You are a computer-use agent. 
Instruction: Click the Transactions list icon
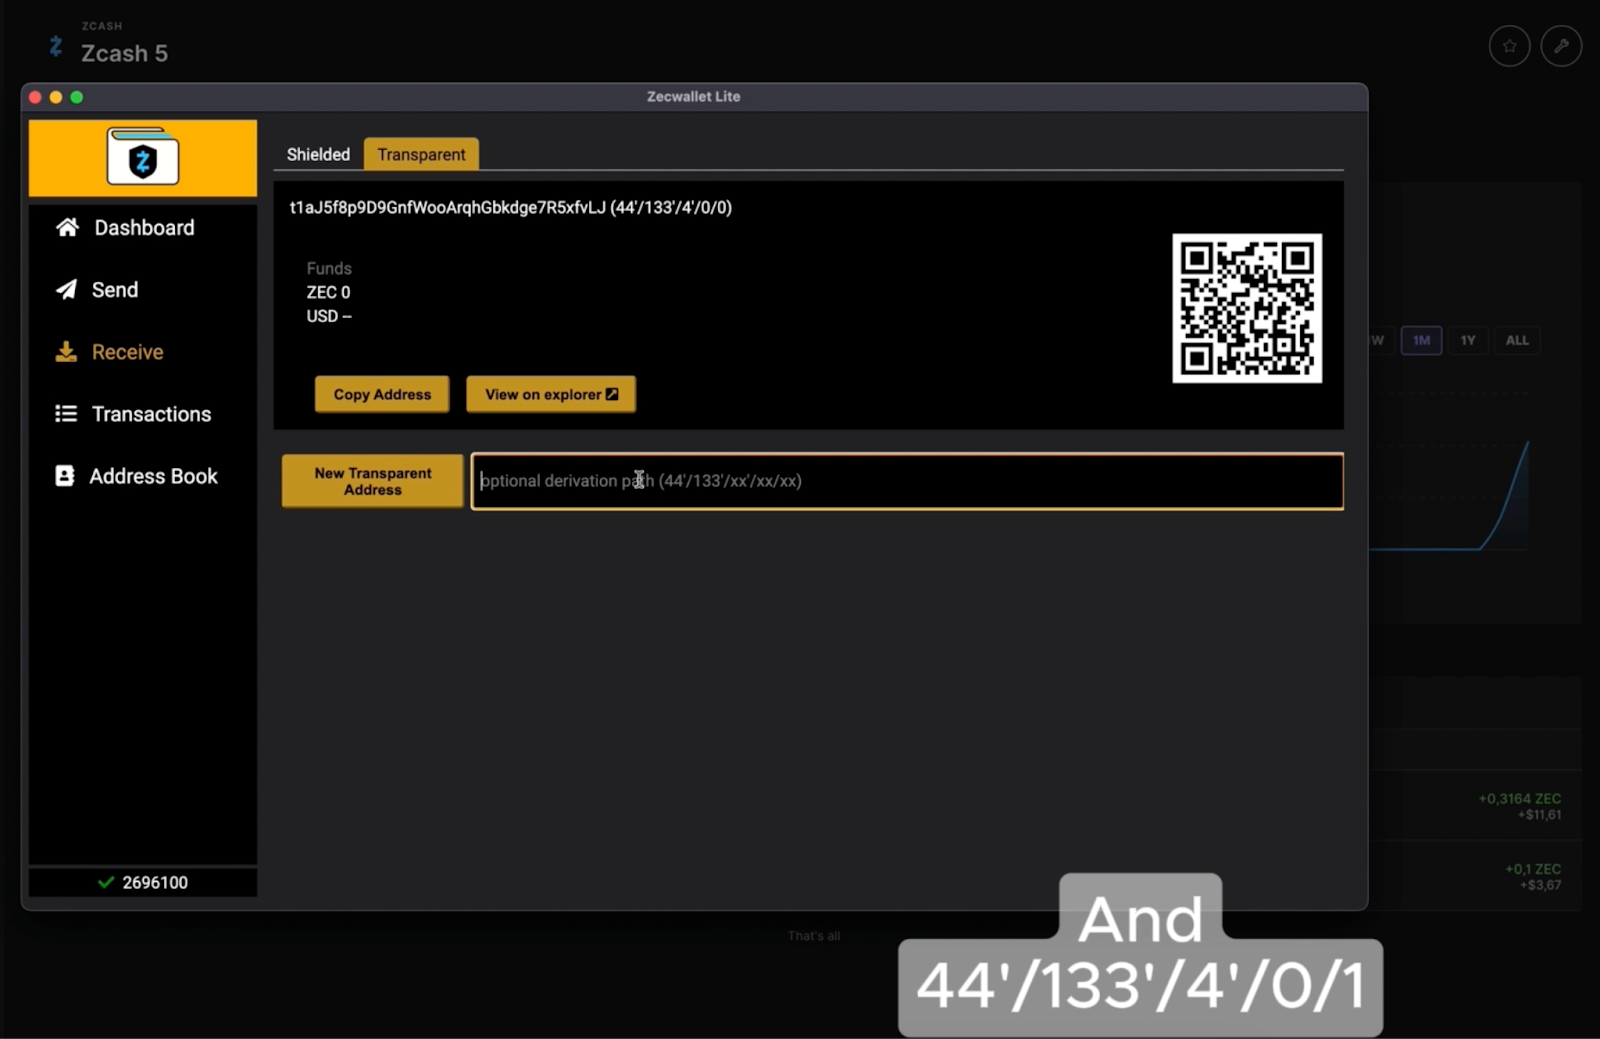pyautogui.click(x=66, y=414)
